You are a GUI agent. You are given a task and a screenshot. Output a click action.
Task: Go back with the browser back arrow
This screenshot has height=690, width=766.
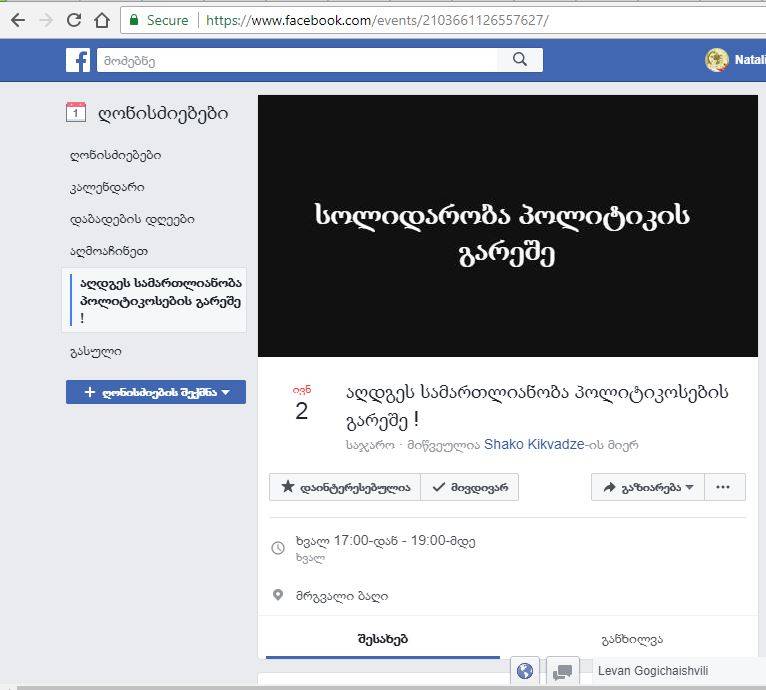tap(18, 21)
